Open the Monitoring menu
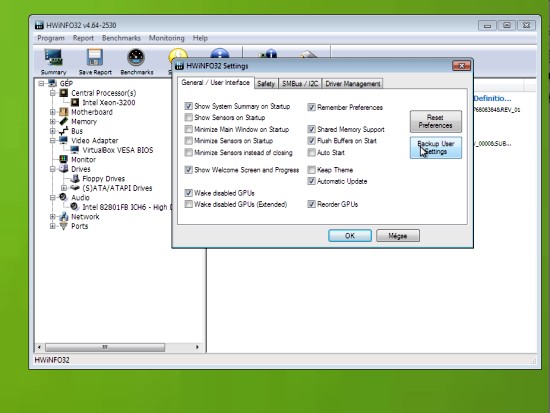Screen dimensions: 550x413 (x=167, y=38)
